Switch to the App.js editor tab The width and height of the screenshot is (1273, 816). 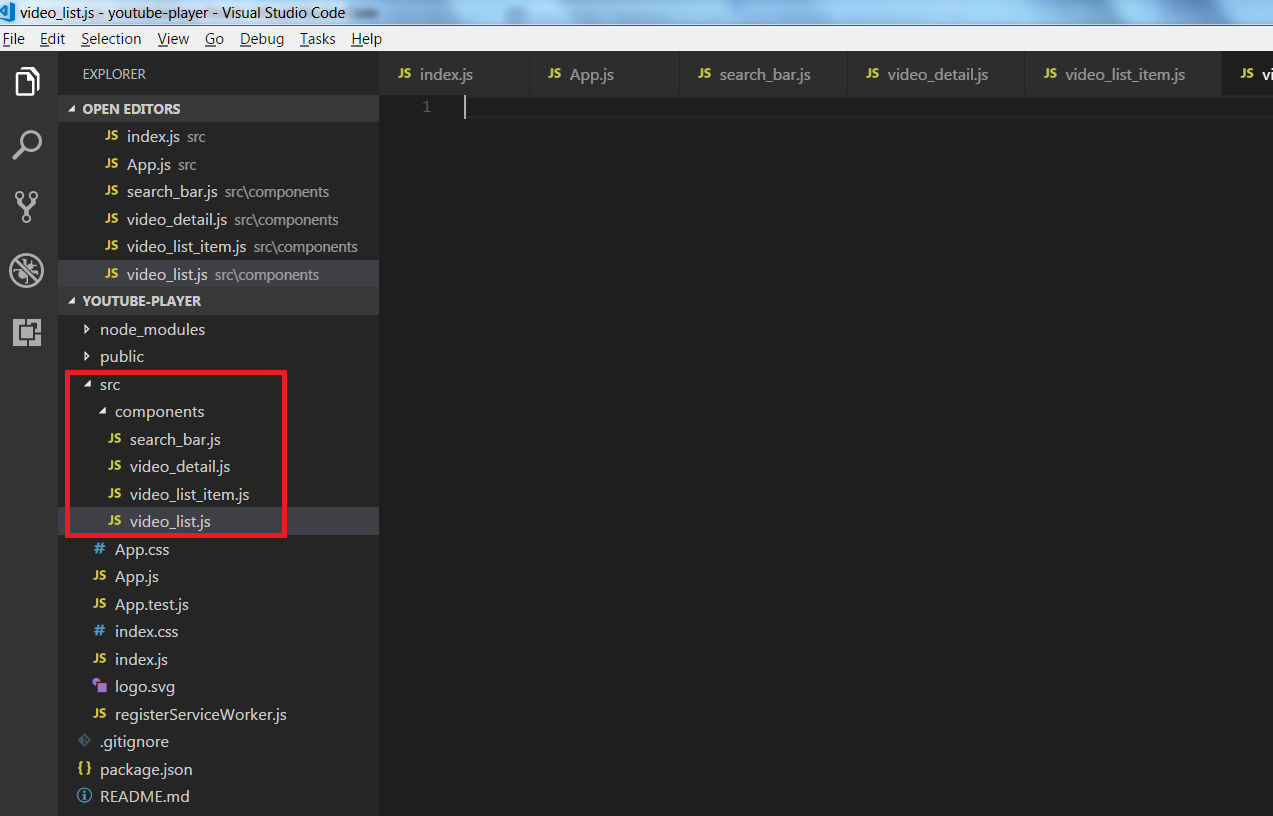[x=604, y=74]
